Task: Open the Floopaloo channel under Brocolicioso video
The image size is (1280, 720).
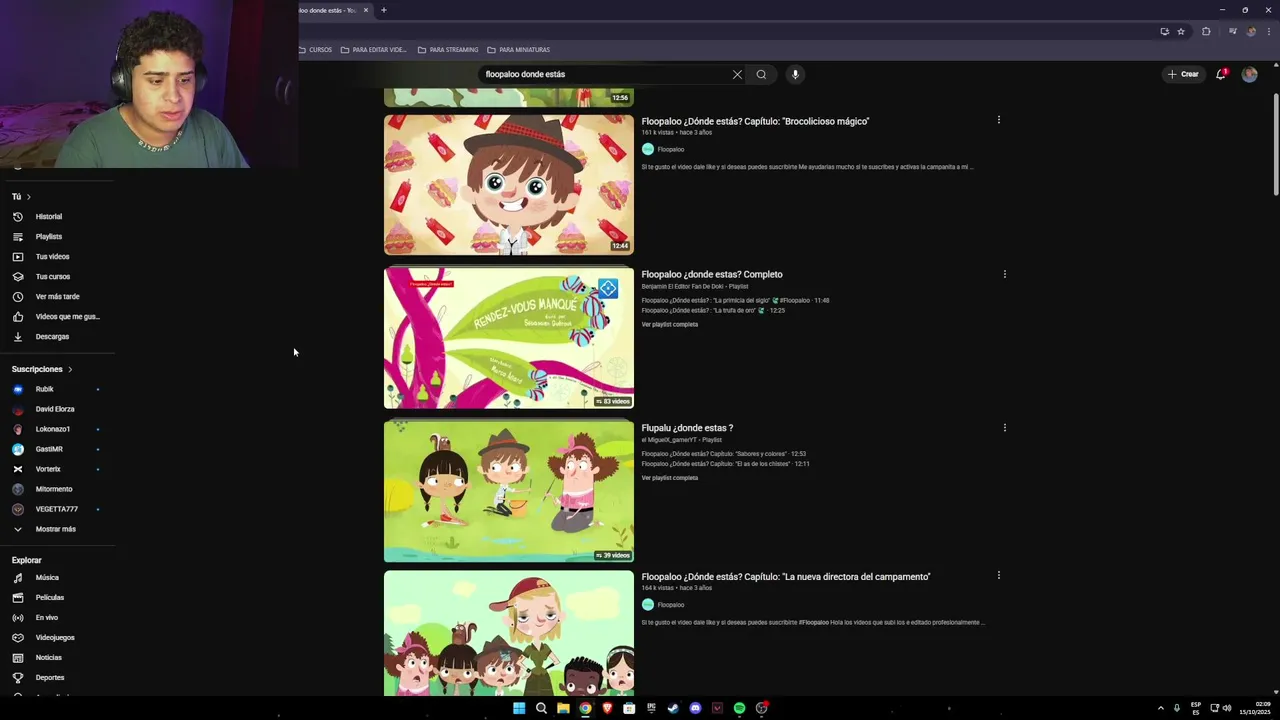Action: click(x=670, y=149)
